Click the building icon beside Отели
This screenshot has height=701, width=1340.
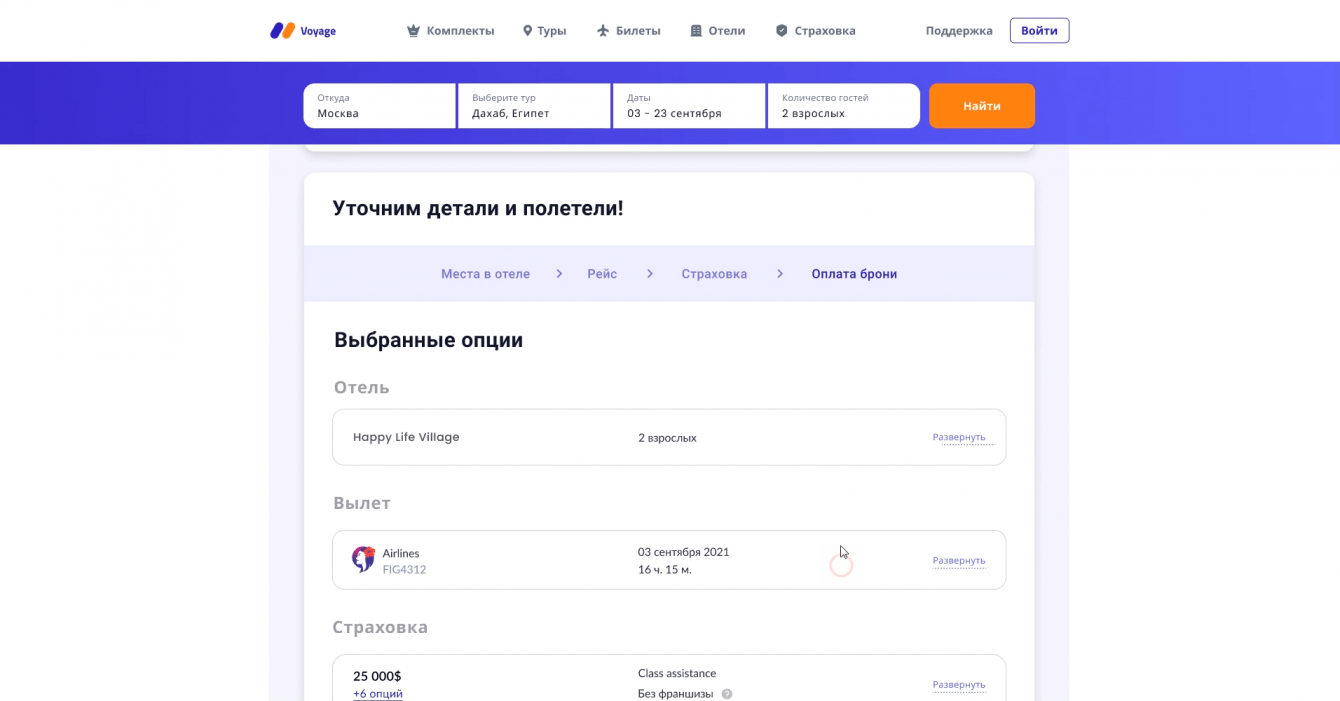pyautogui.click(x=696, y=31)
